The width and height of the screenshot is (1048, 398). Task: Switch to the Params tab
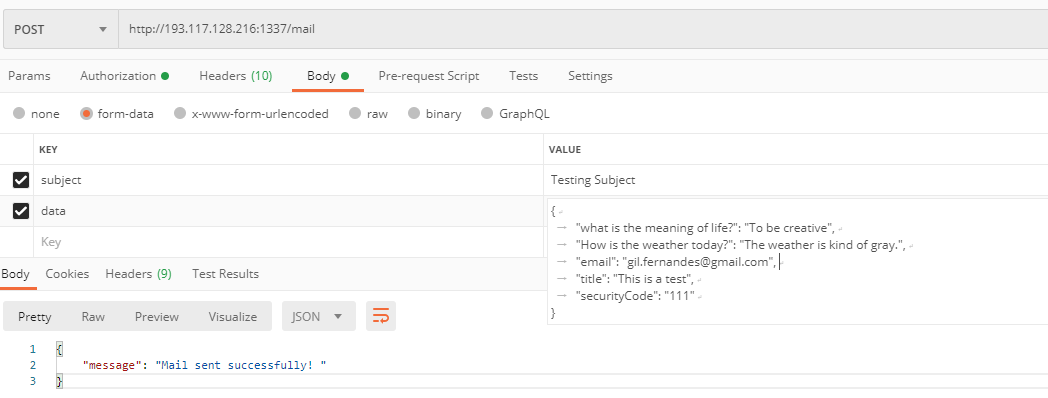[x=29, y=76]
